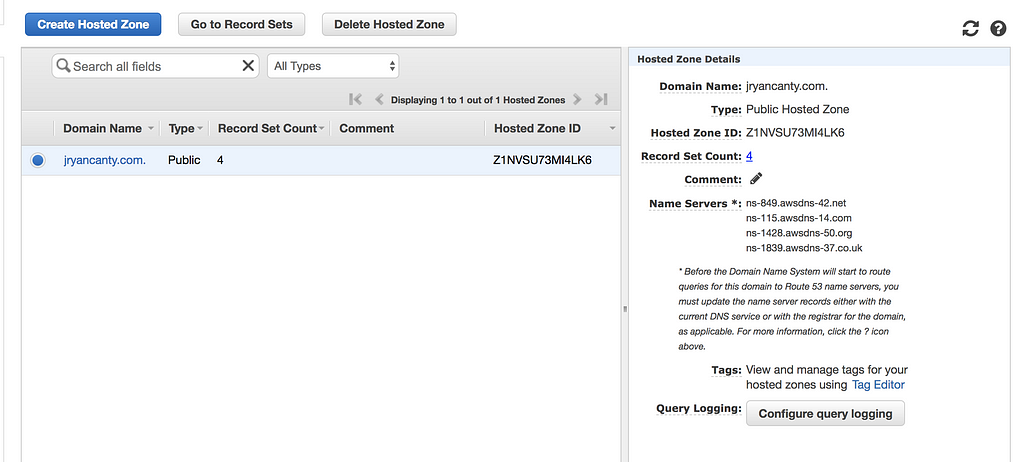Screen dimensions: 1024x462
Task: Open the All Types dropdown
Action: 333,66
